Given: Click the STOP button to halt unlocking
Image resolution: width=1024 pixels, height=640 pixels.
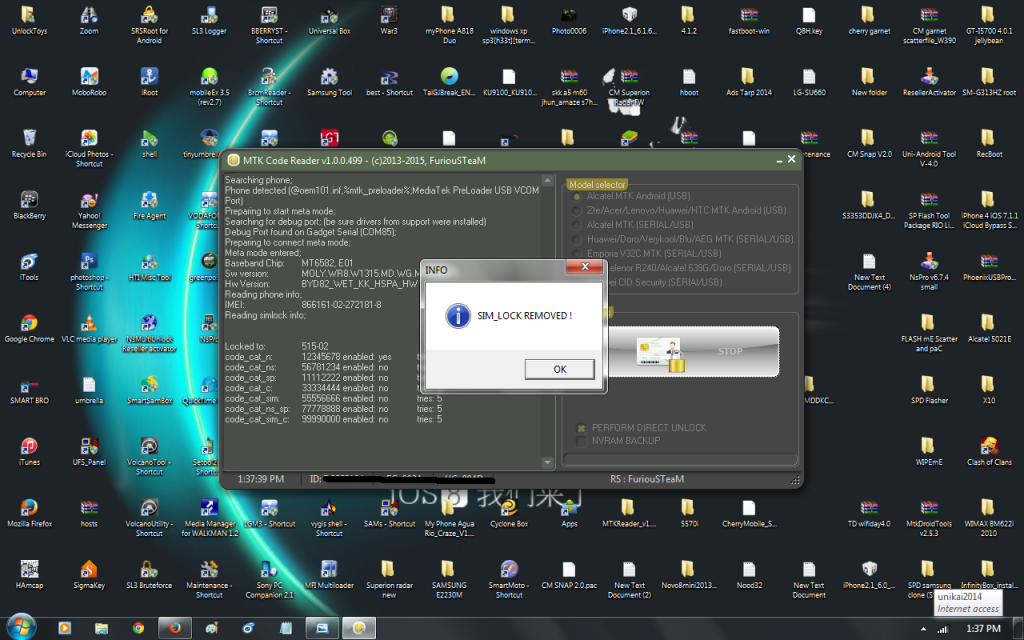Looking at the screenshot, I should 729,351.
